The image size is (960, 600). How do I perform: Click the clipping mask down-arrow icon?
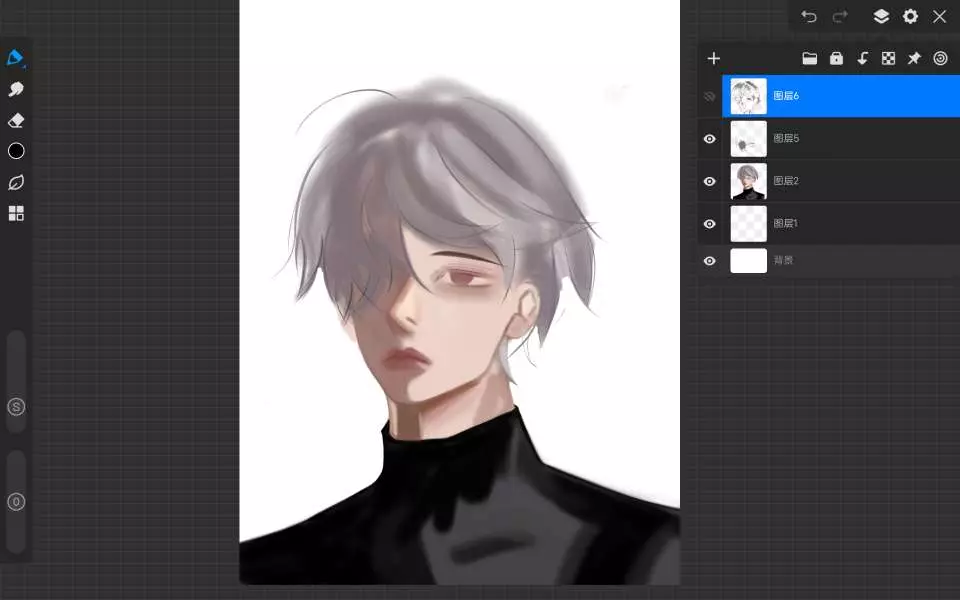pyautogui.click(x=862, y=58)
